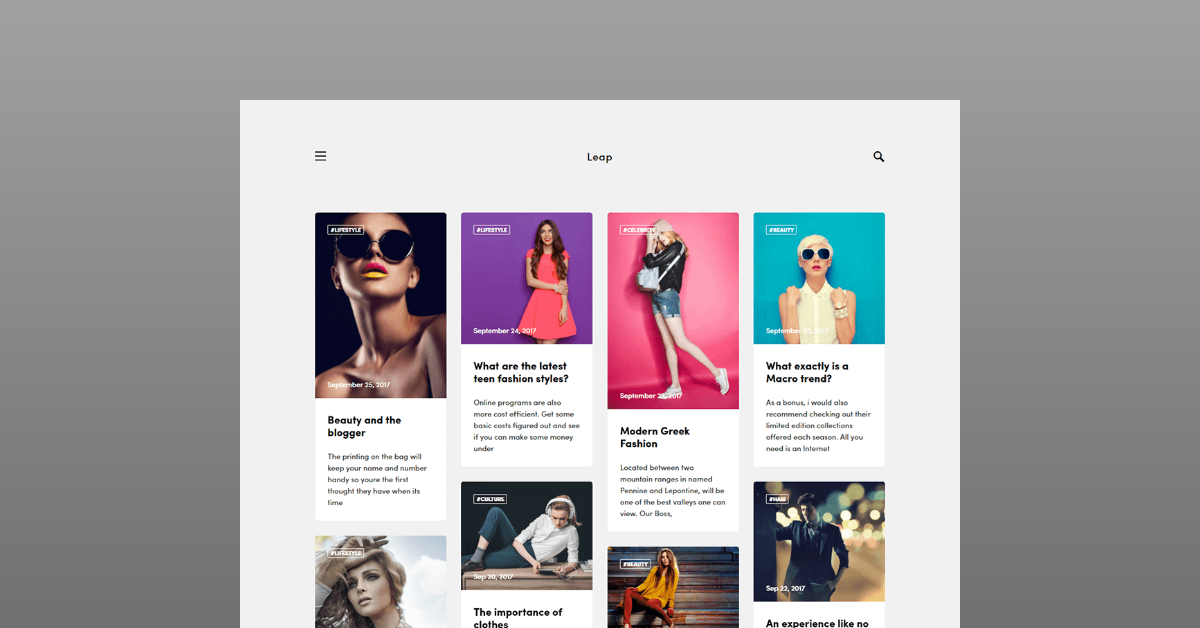Click the pink dress post's photo

pos(526,277)
